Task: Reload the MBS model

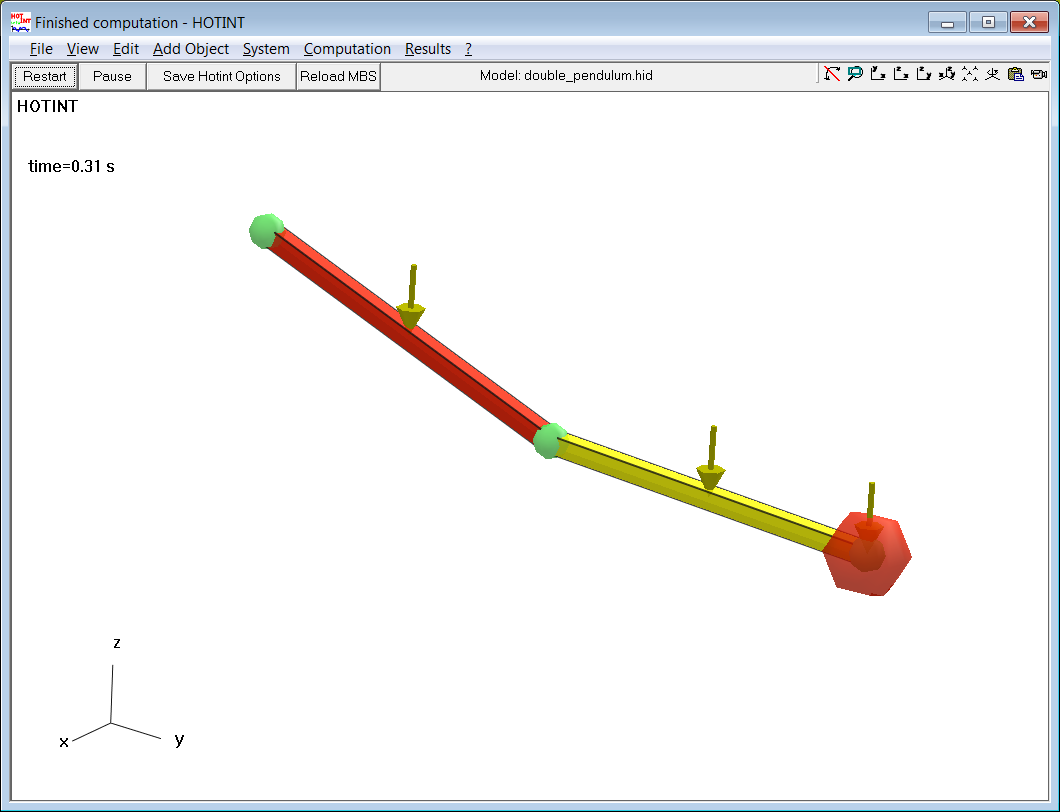Action: click(338, 75)
